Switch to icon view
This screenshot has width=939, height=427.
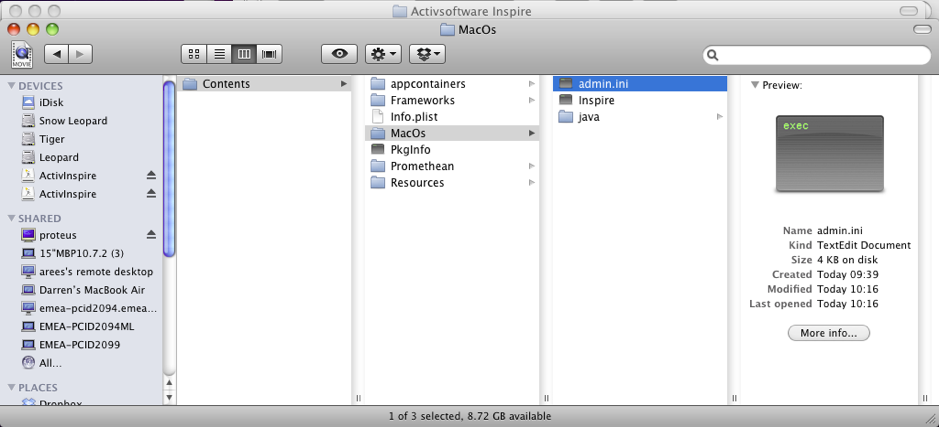click(194, 54)
